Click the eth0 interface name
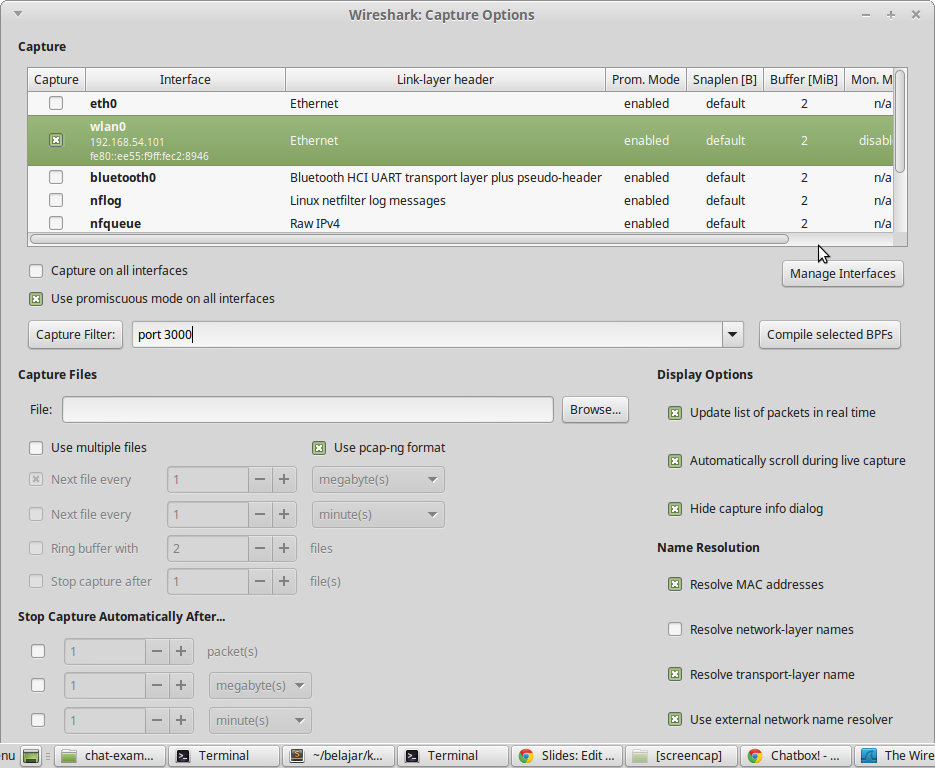Image resolution: width=935 pixels, height=768 pixels. (x=103, y=103)
